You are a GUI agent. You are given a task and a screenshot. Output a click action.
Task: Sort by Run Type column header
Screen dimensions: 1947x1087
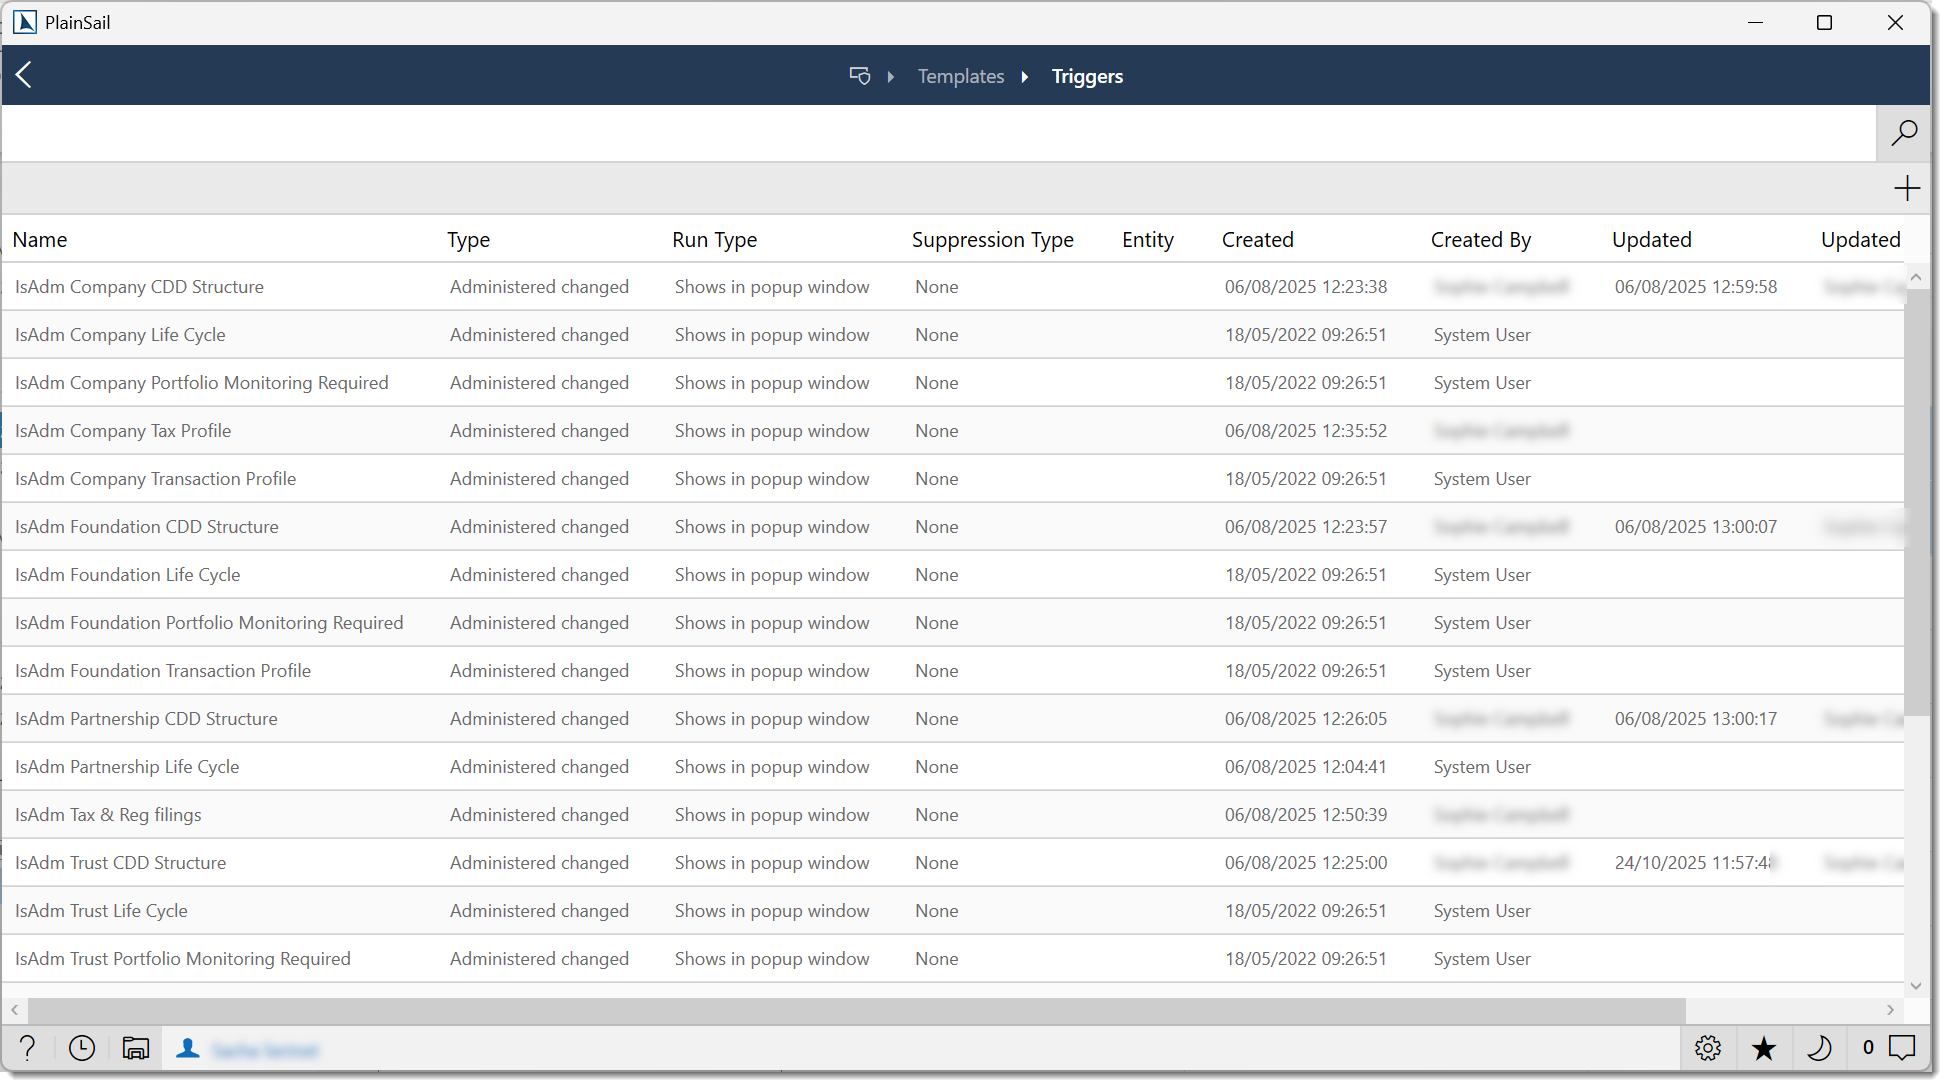coord(714,240)
